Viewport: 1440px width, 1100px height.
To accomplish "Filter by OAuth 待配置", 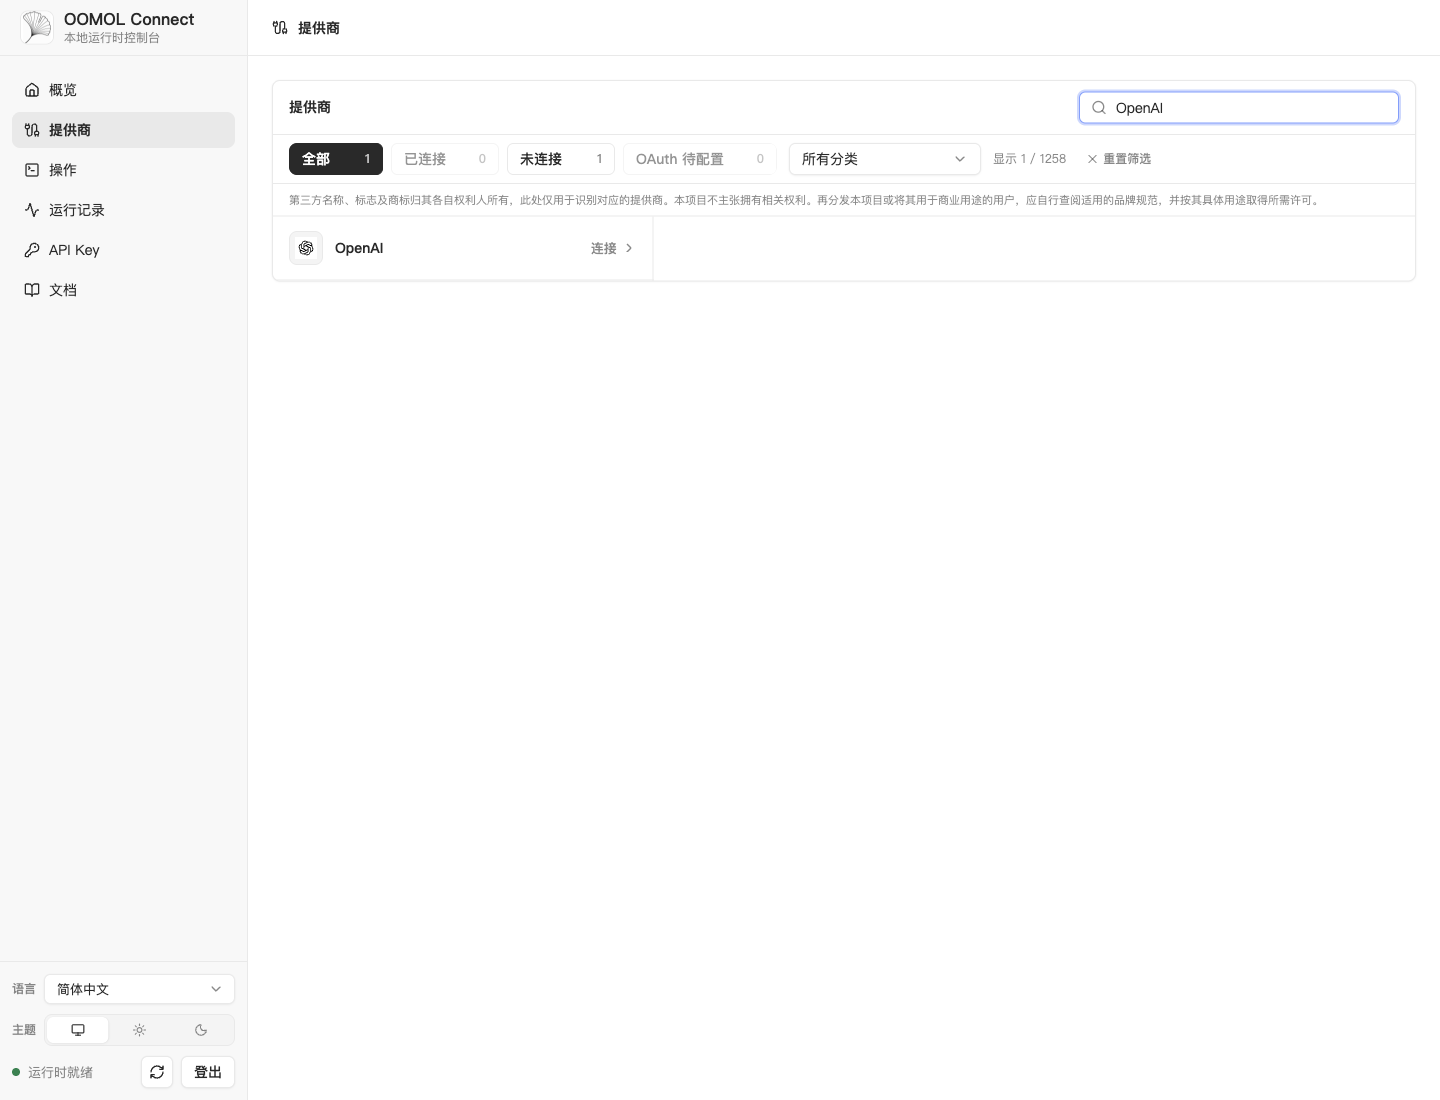I will 700,159.
